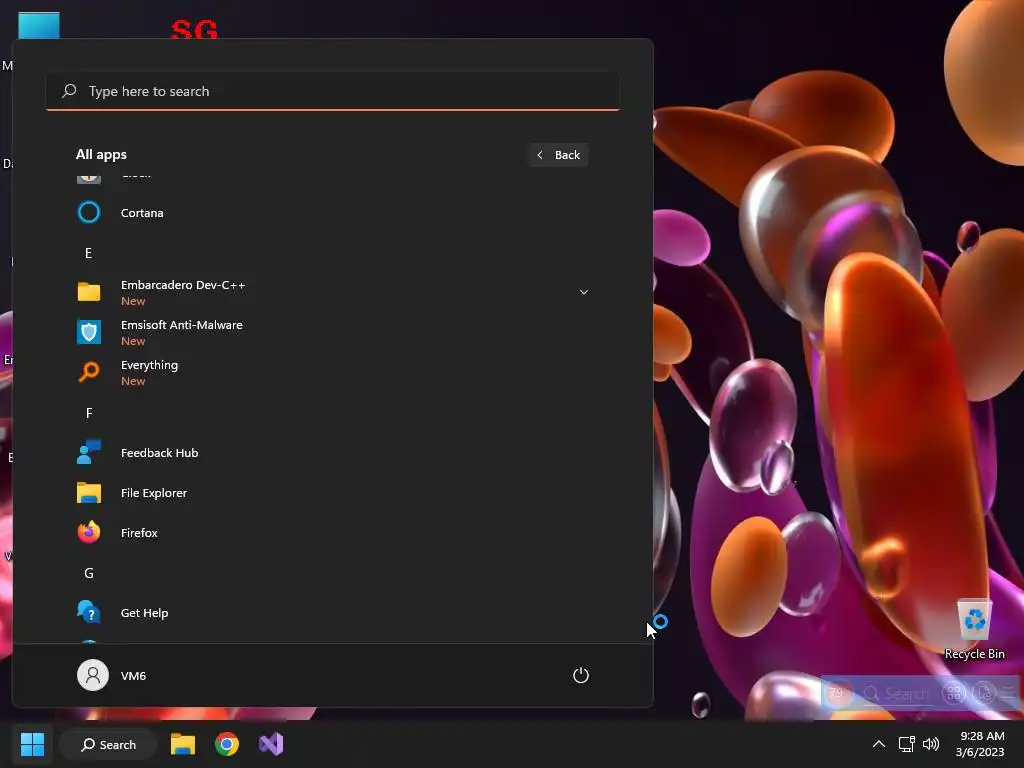The height and width of the screenshot is (768, 1024).
Task: Click the Emsisoft Anti-Malware name text
Action: pos(182,325)
